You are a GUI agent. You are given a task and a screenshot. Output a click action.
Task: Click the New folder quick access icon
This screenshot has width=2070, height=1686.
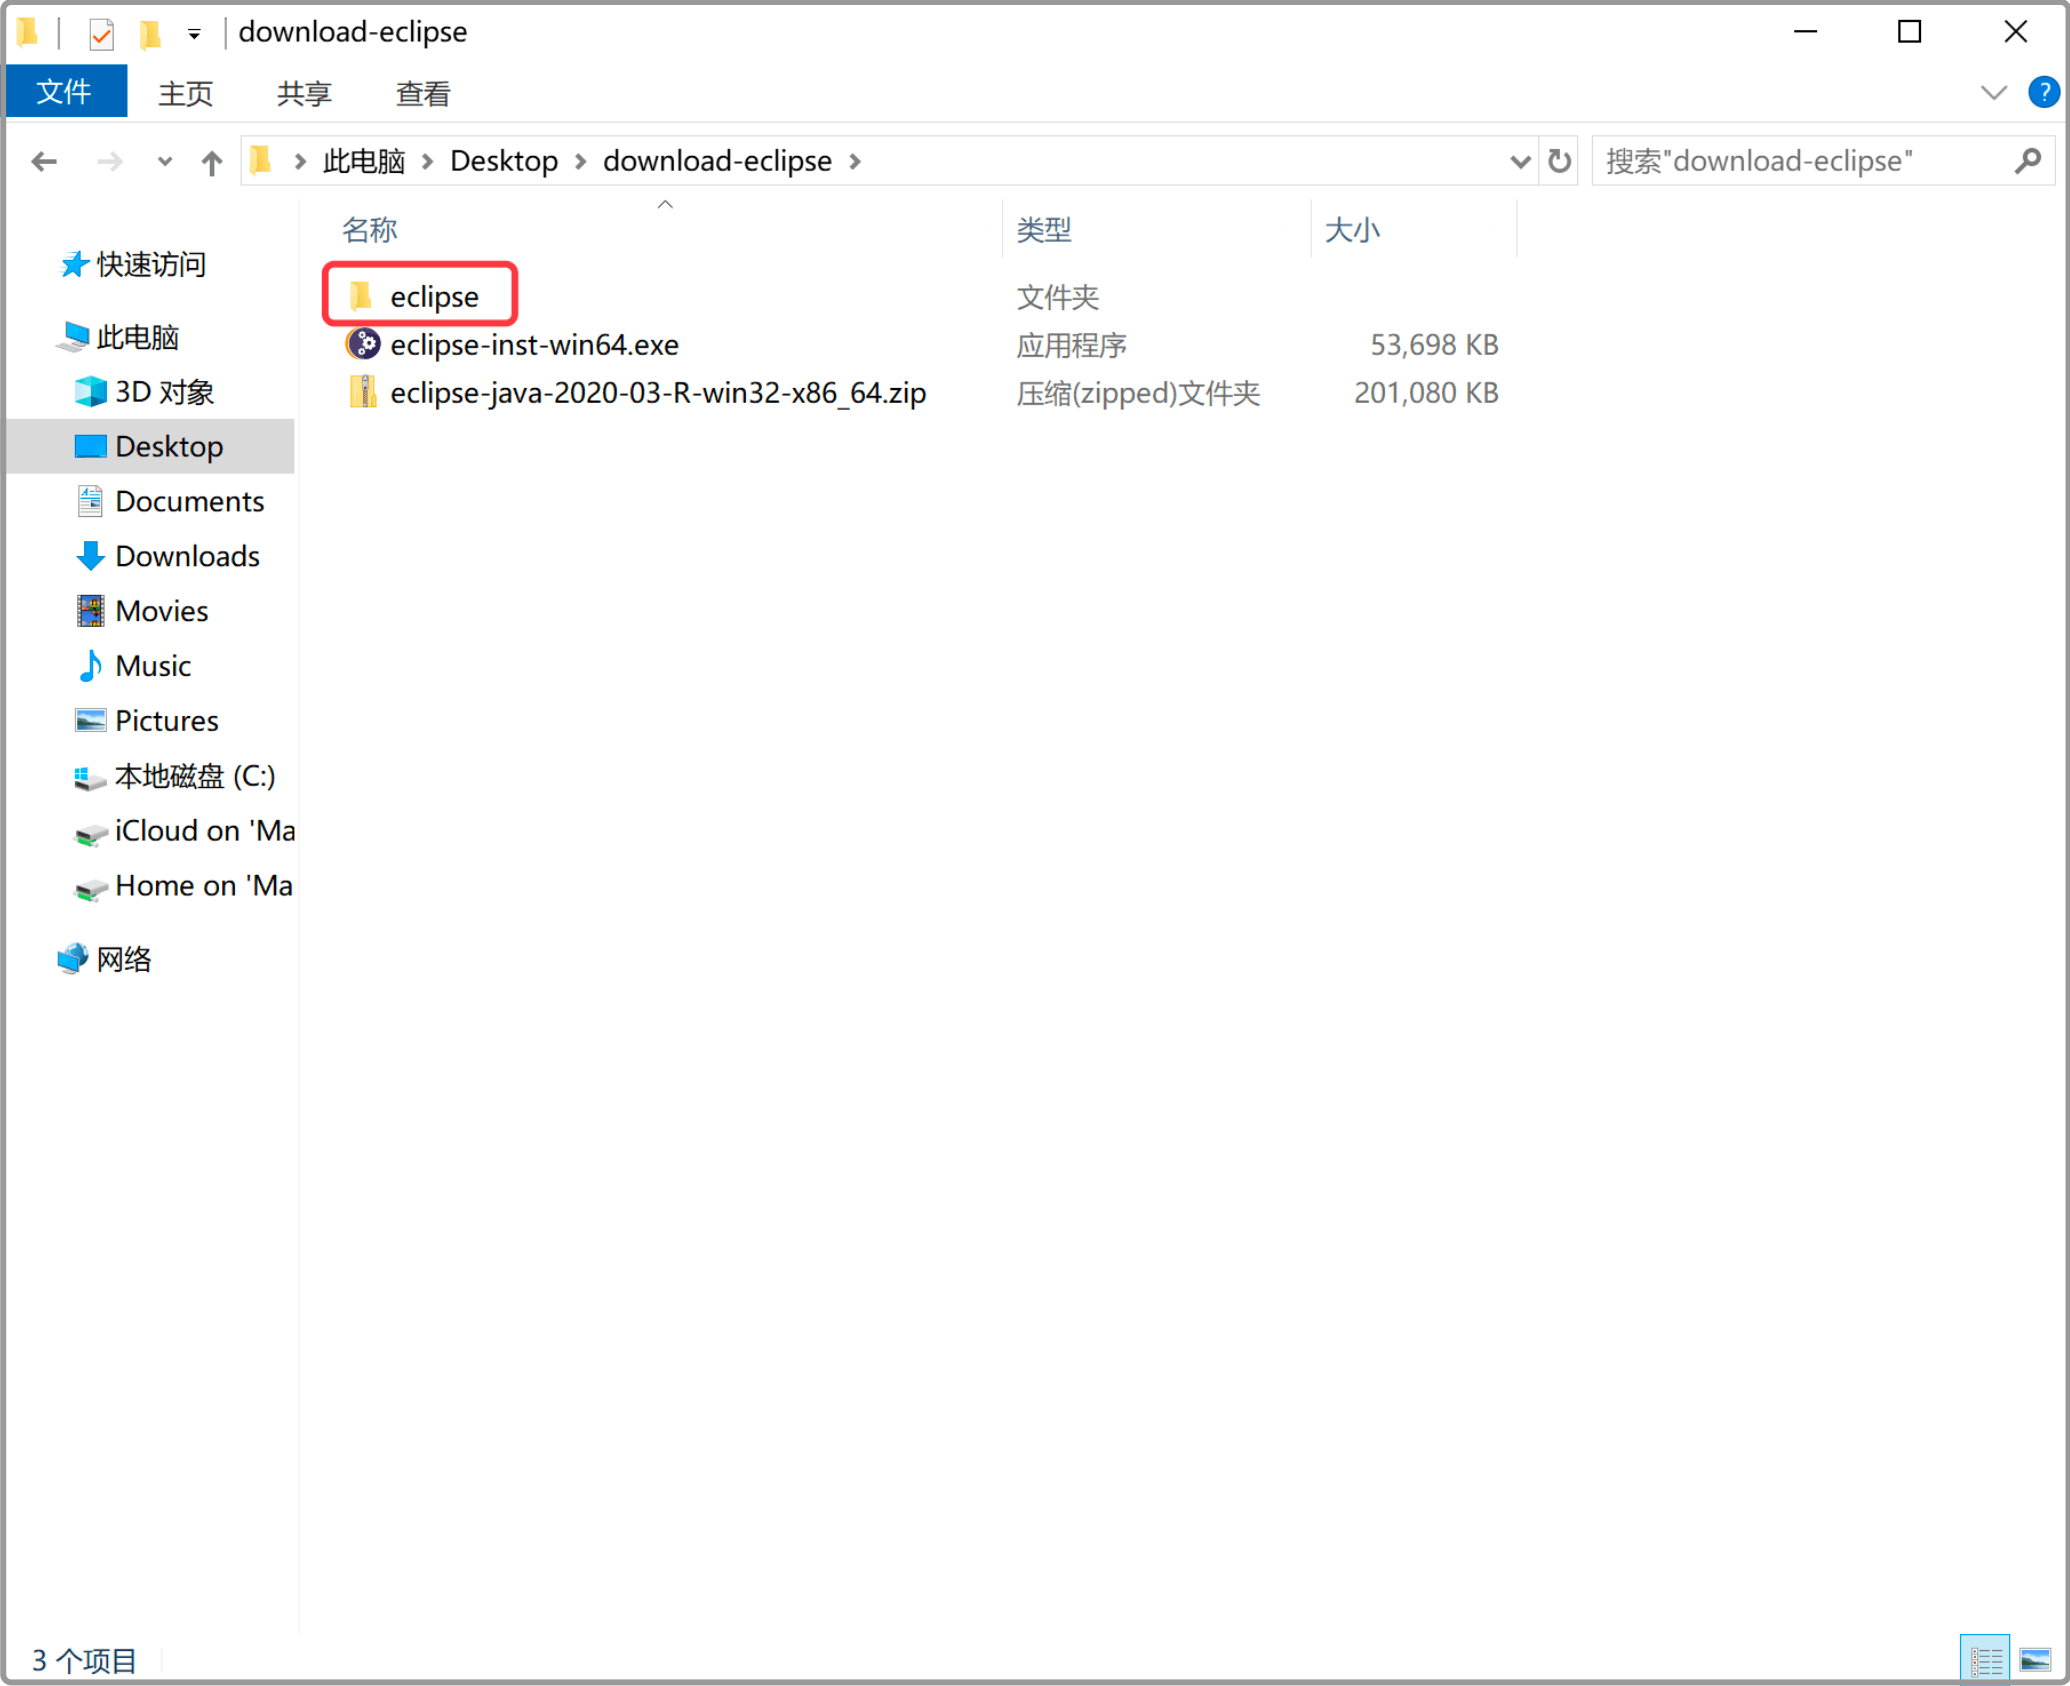pyautogui.click(x=150, y=34)
